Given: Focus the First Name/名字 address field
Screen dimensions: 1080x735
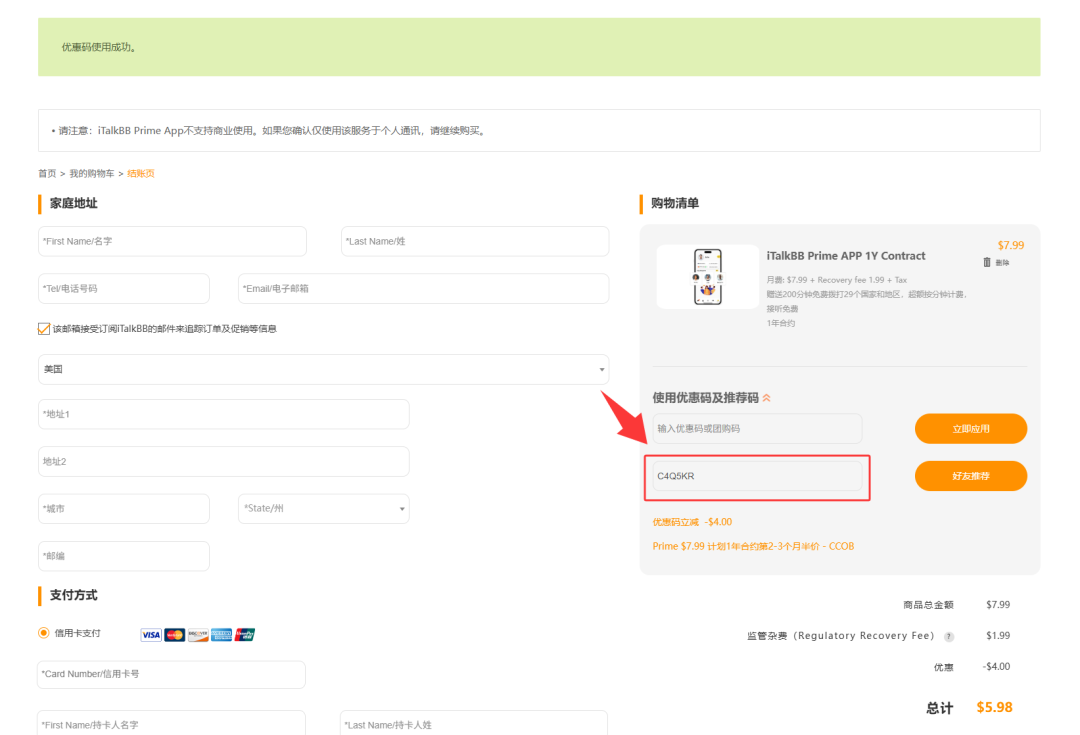Looking at the screenshot, I should [x=172, y=241].
